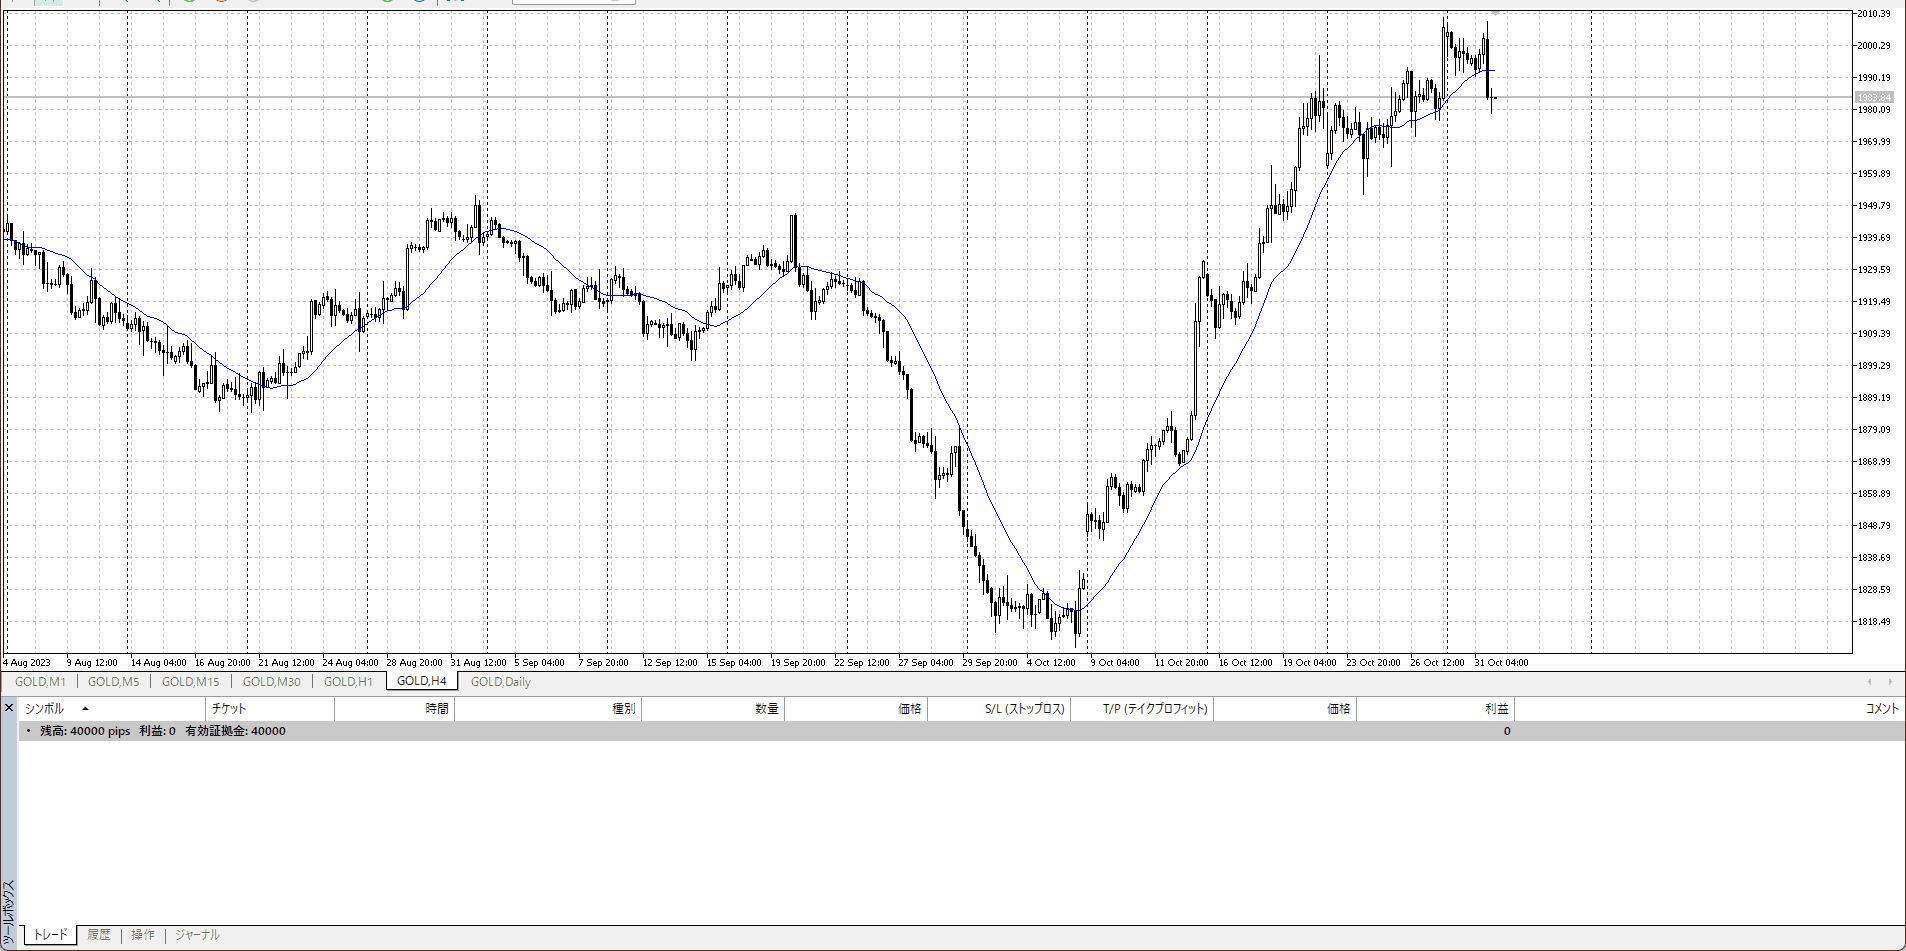Click the 1983.84 current price label
Viewport: 1906px width, 951px height.
click(x=1873, y=98)
